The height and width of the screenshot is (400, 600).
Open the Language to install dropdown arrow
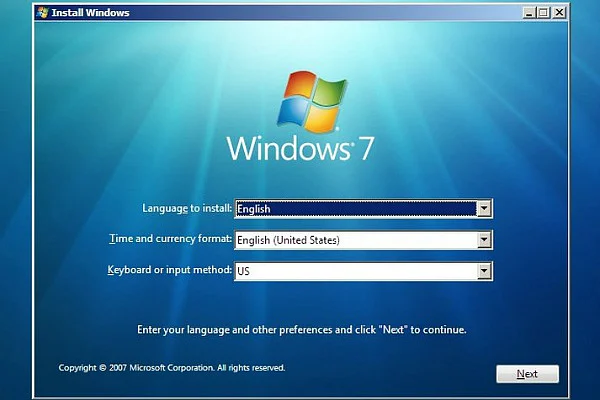pyautogui.click(x=484, y=209)
